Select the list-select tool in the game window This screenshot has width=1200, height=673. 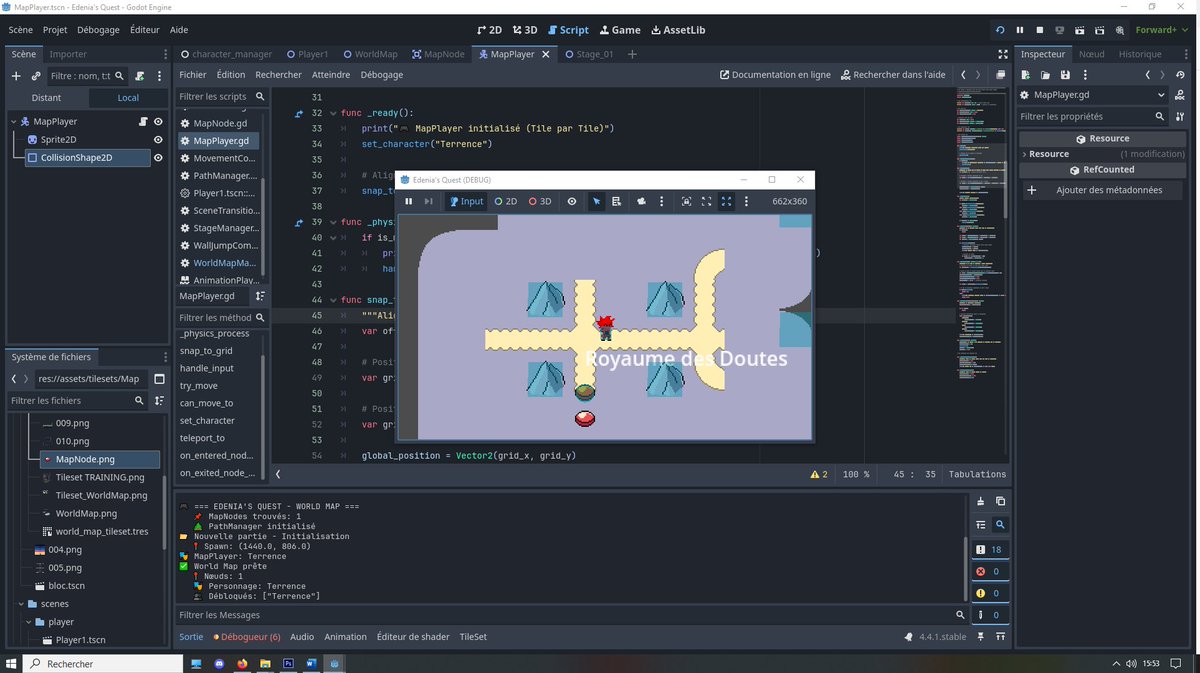click(x=617, y=201)
